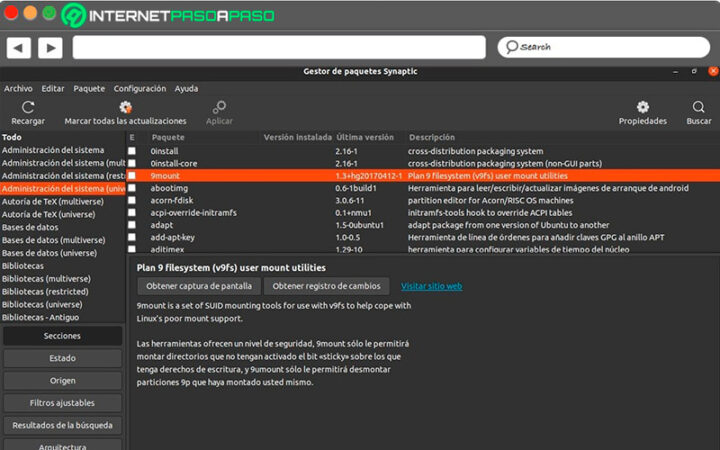Select Administración del sistema (mult section
Image resolution: width=720 pixels, height=450 pixels.
(63, 163)
